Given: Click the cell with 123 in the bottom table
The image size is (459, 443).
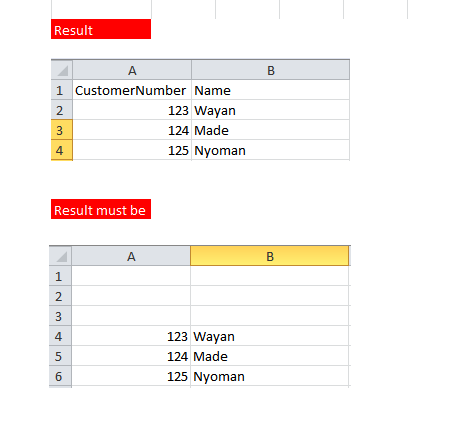Looking at the screenshot, I should point(131,336).
